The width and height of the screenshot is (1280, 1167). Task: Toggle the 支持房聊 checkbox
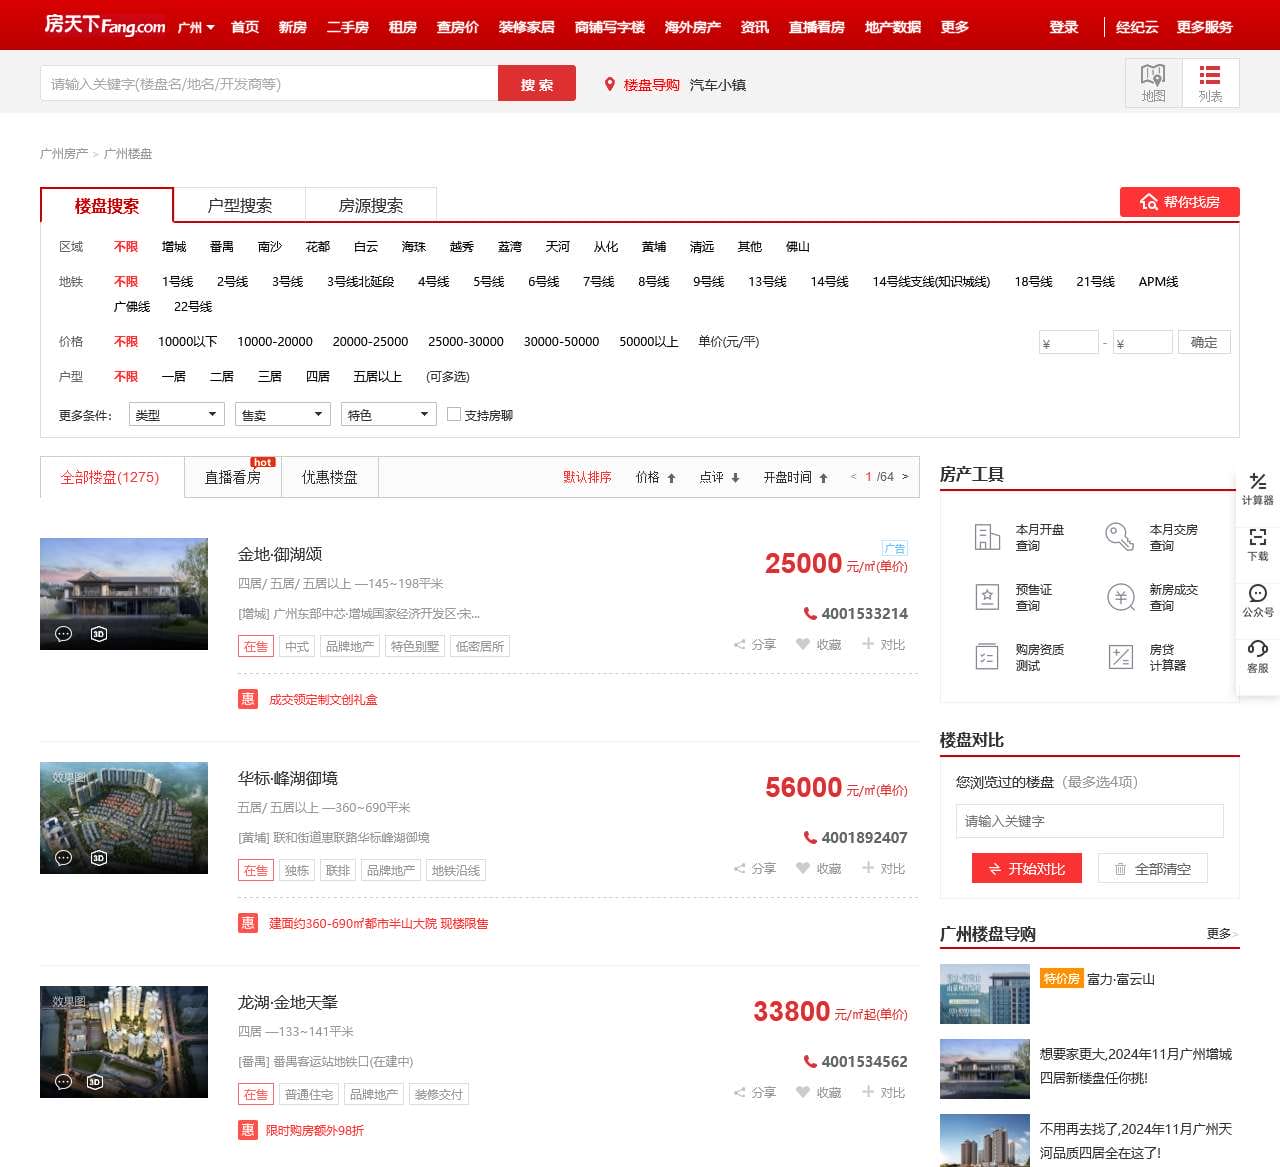(454, 414)
